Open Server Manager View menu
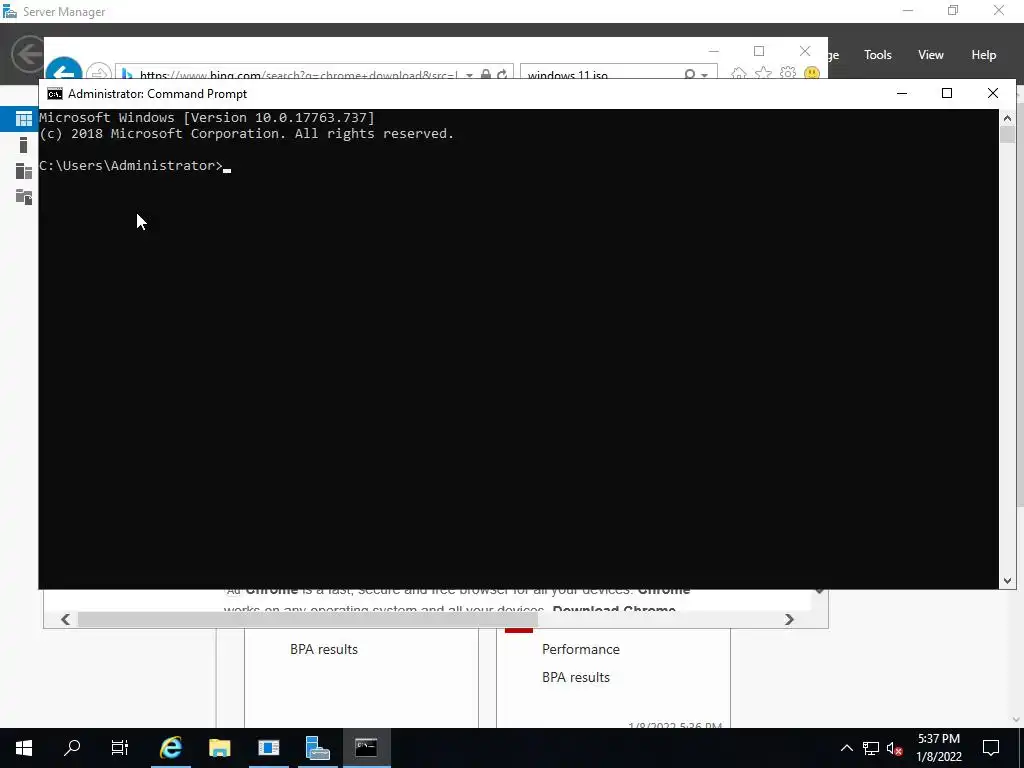The image size is (1024, 768). pyautogui.click(x=931, y=55)
